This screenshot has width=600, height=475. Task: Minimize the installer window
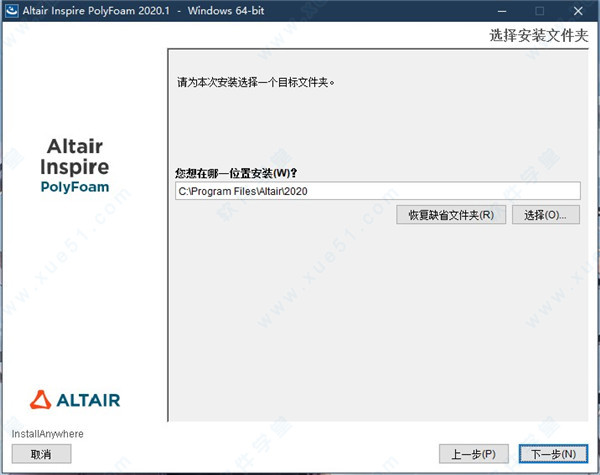click(x=502, y=11)
